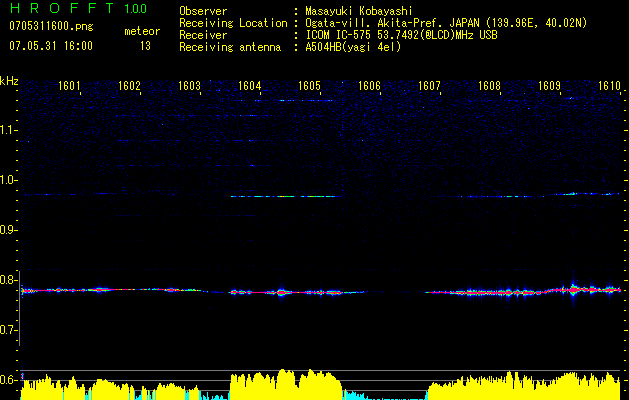Click the 0.9 kHz axis label
The width and height of the screenshot is (629, 400).
(9, 230)
